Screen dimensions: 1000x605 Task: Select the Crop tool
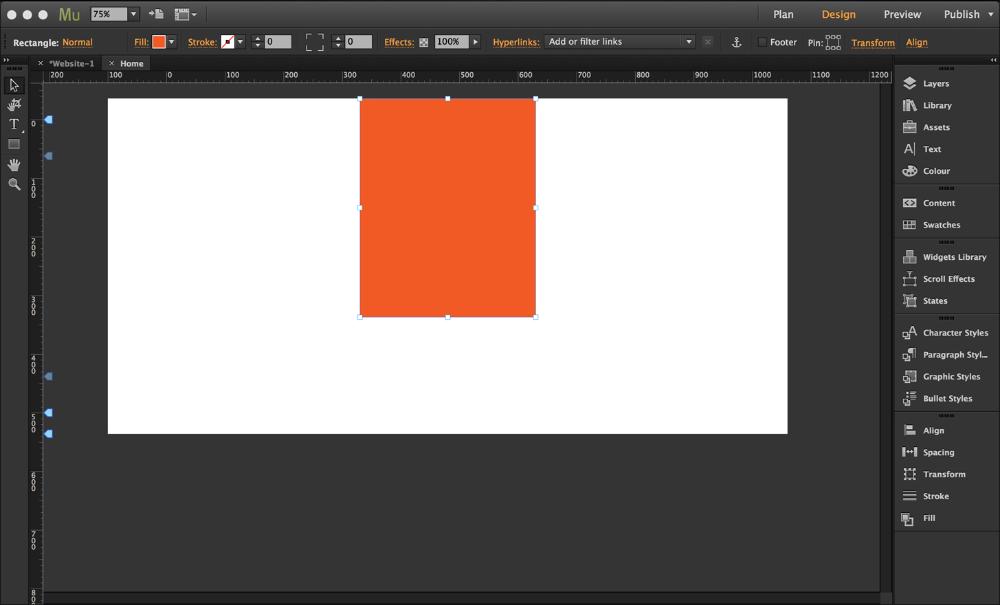pyautogui.click(x=14, y=104)
